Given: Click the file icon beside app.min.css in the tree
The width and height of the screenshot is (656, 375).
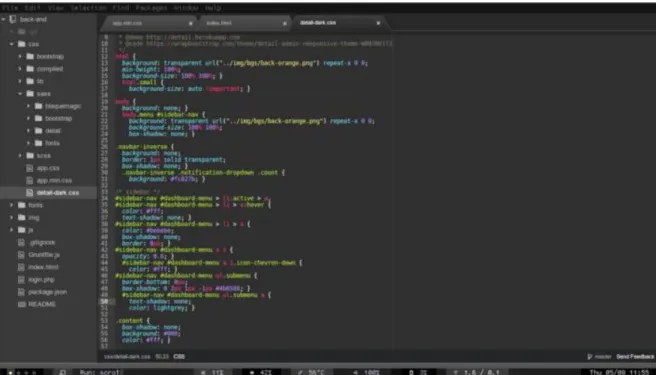Looking at the screenshot, I should (30, 180).
